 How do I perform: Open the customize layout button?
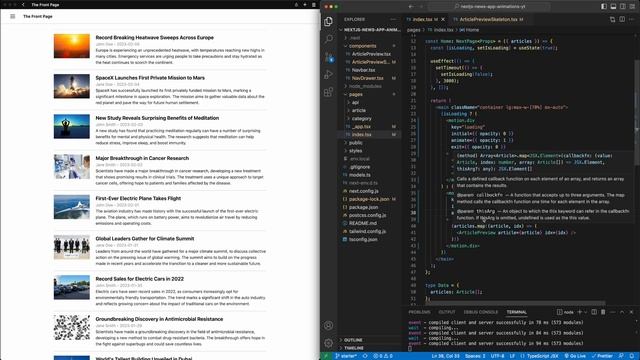[x=632, y=7]
